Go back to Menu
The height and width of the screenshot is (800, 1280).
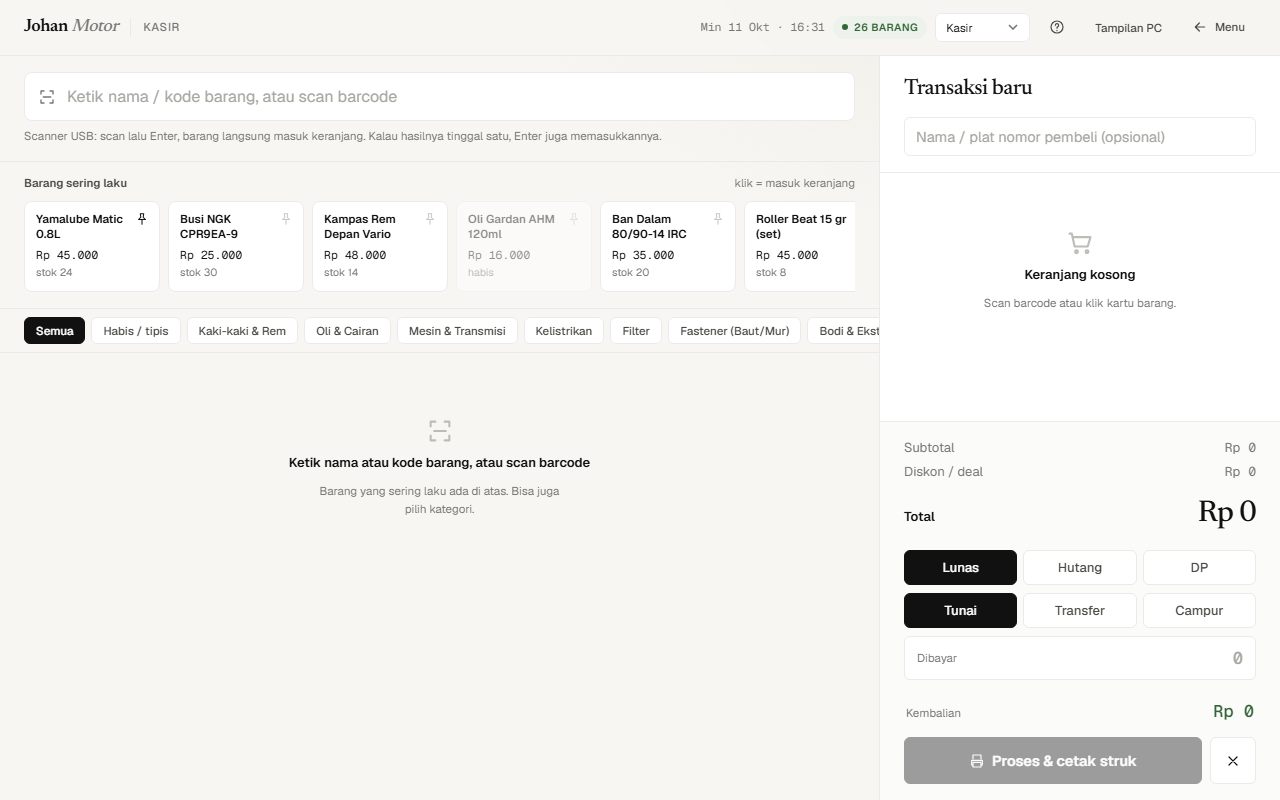1219,27
